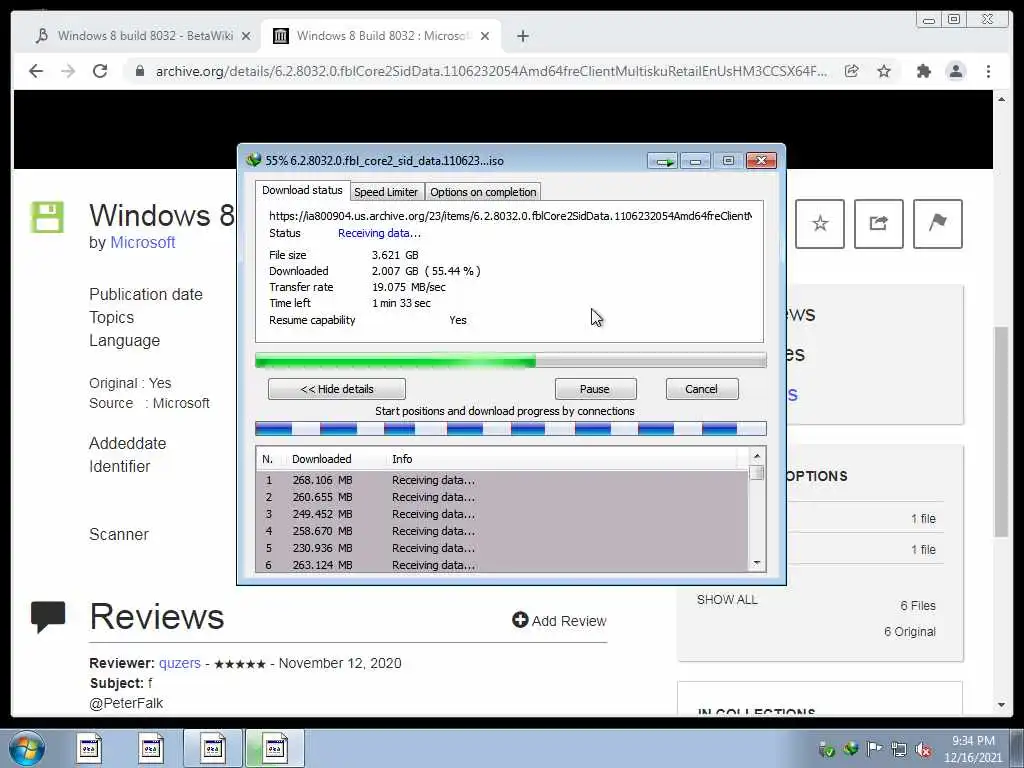Click Add Review link
Viewport: 1024px width, 768px height.
(560, 620)
